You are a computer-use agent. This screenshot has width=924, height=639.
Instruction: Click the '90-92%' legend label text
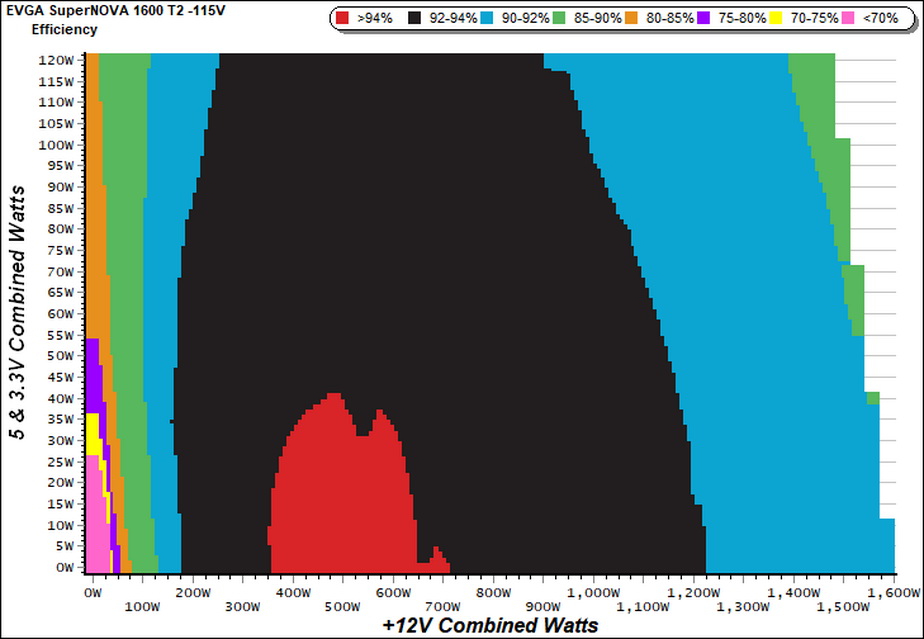click(526, 18)
